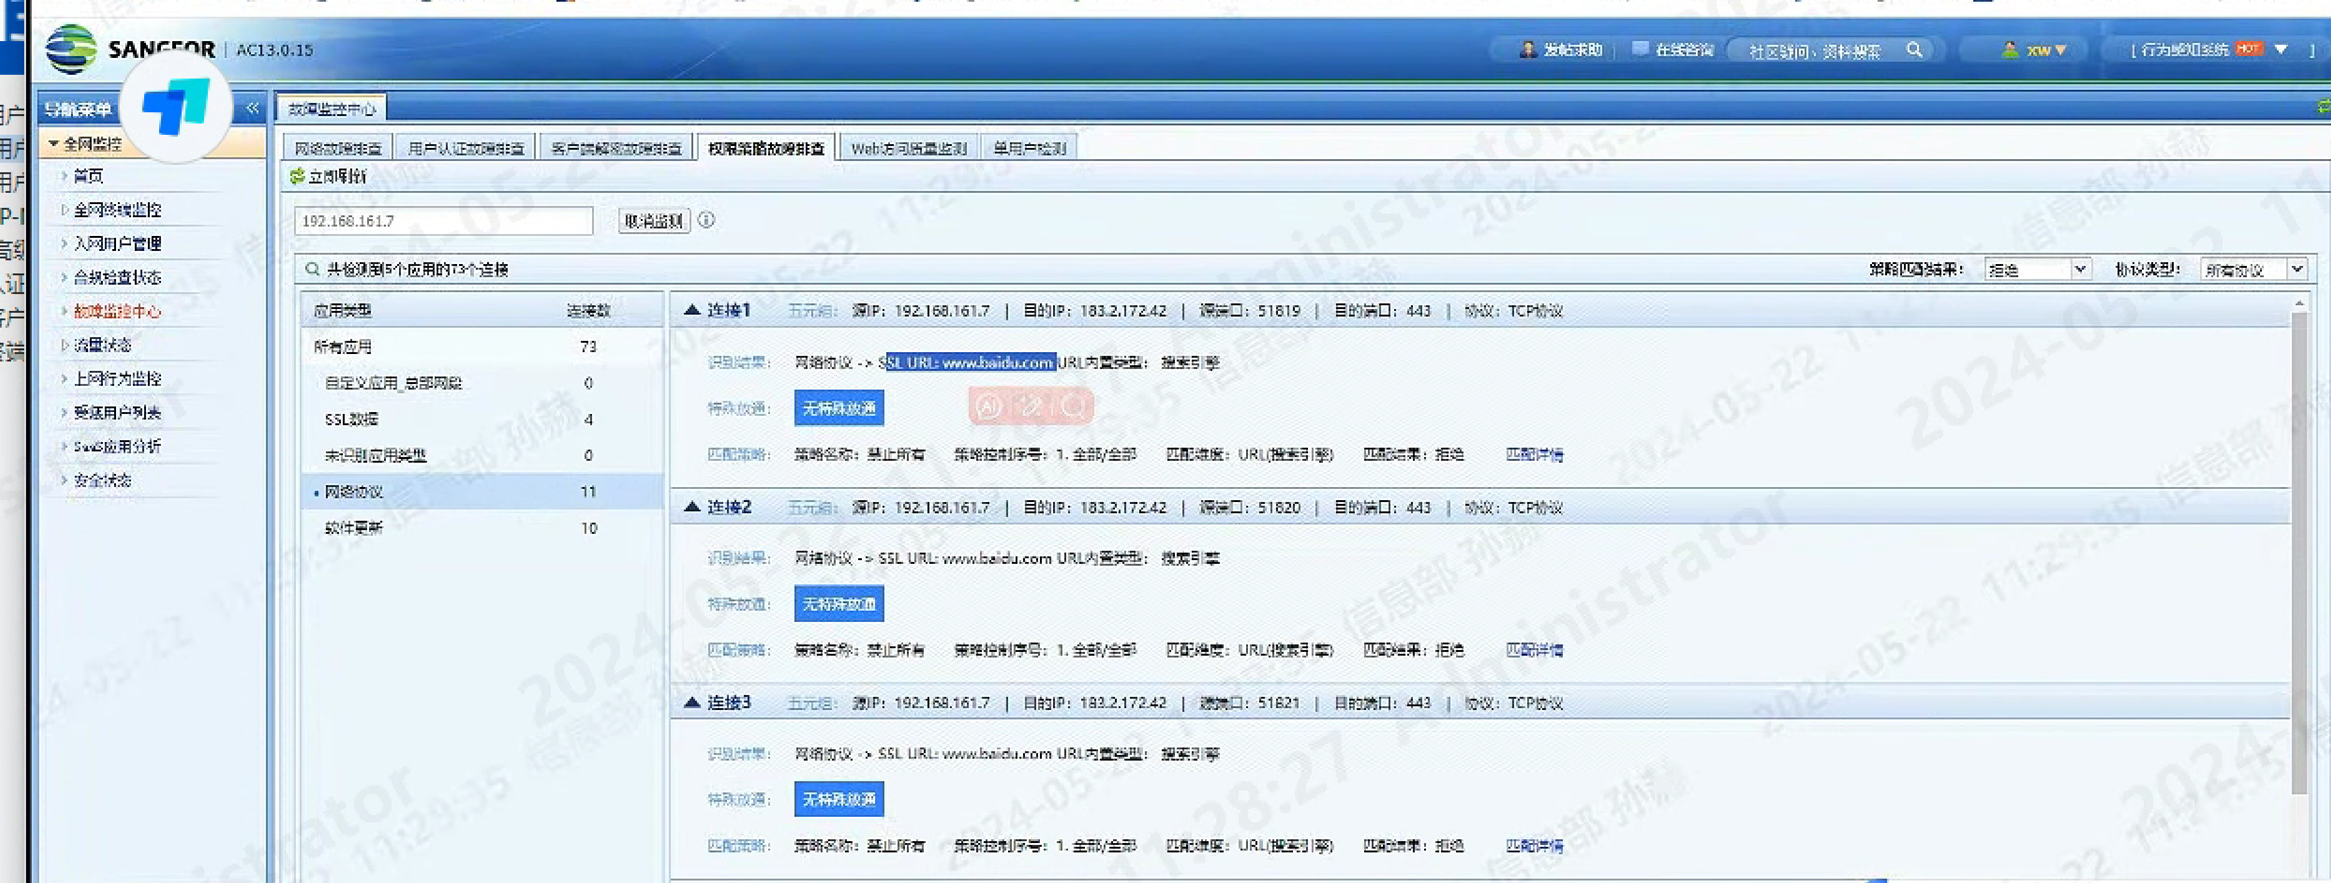The image size is (2331, 883).
Task: Collapse the 全网监控 menu group
Action: (53, 144)
